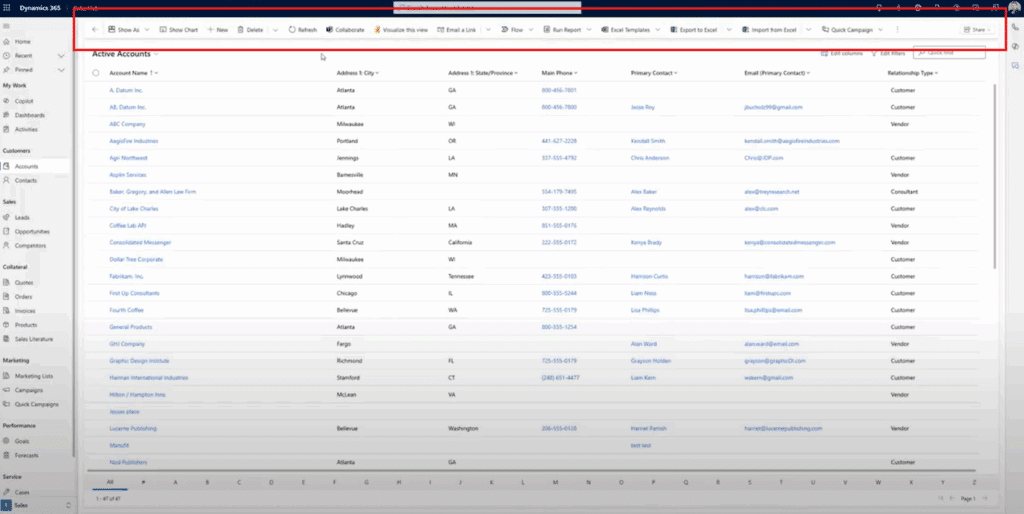Switch area using the Sales selector
Screen dimensions: 1024x514
pos(37,506)
